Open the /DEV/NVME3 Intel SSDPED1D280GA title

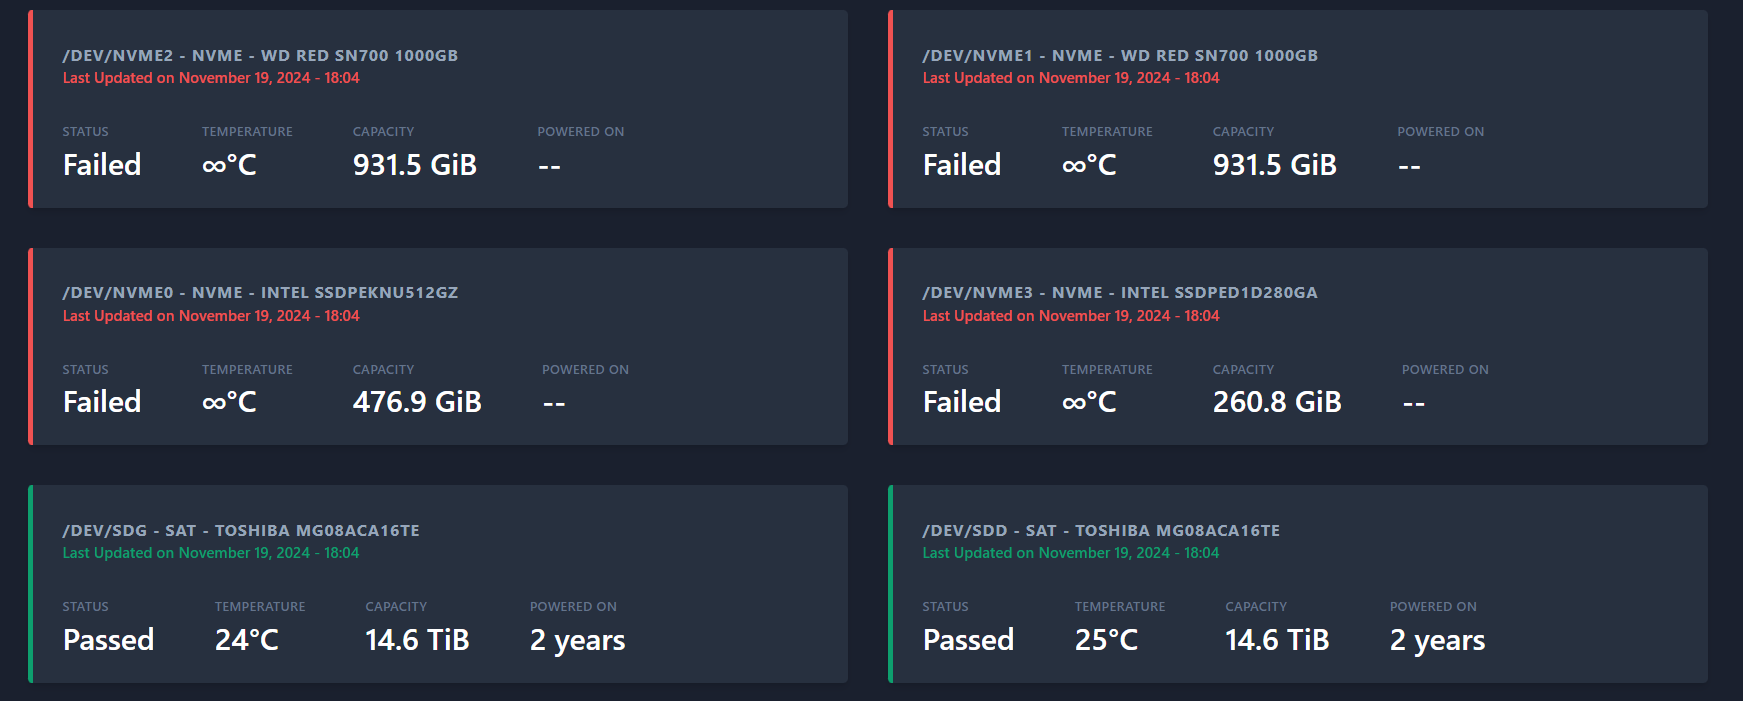pos(1120,293)
